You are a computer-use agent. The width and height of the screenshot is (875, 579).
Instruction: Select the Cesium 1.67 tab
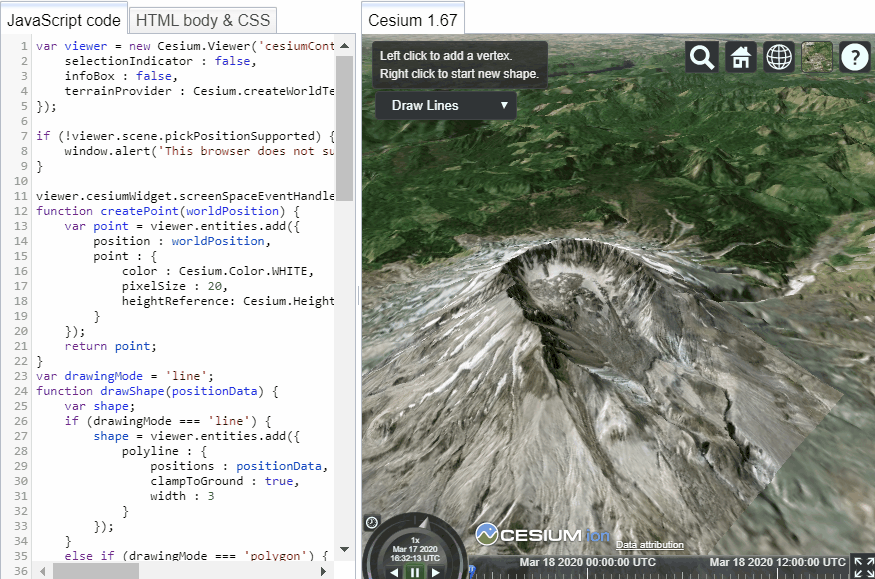[412, 21]
